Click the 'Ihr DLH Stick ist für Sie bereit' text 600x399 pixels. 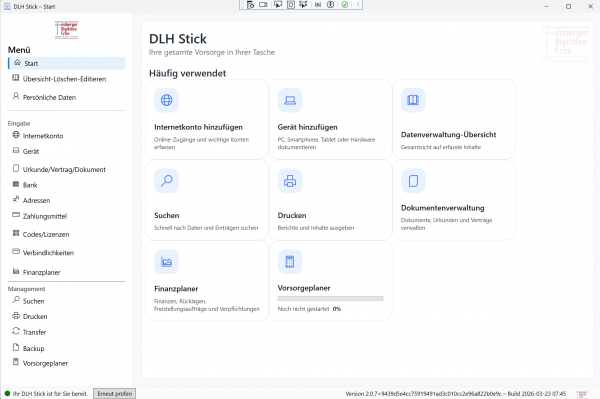(50, 394)
